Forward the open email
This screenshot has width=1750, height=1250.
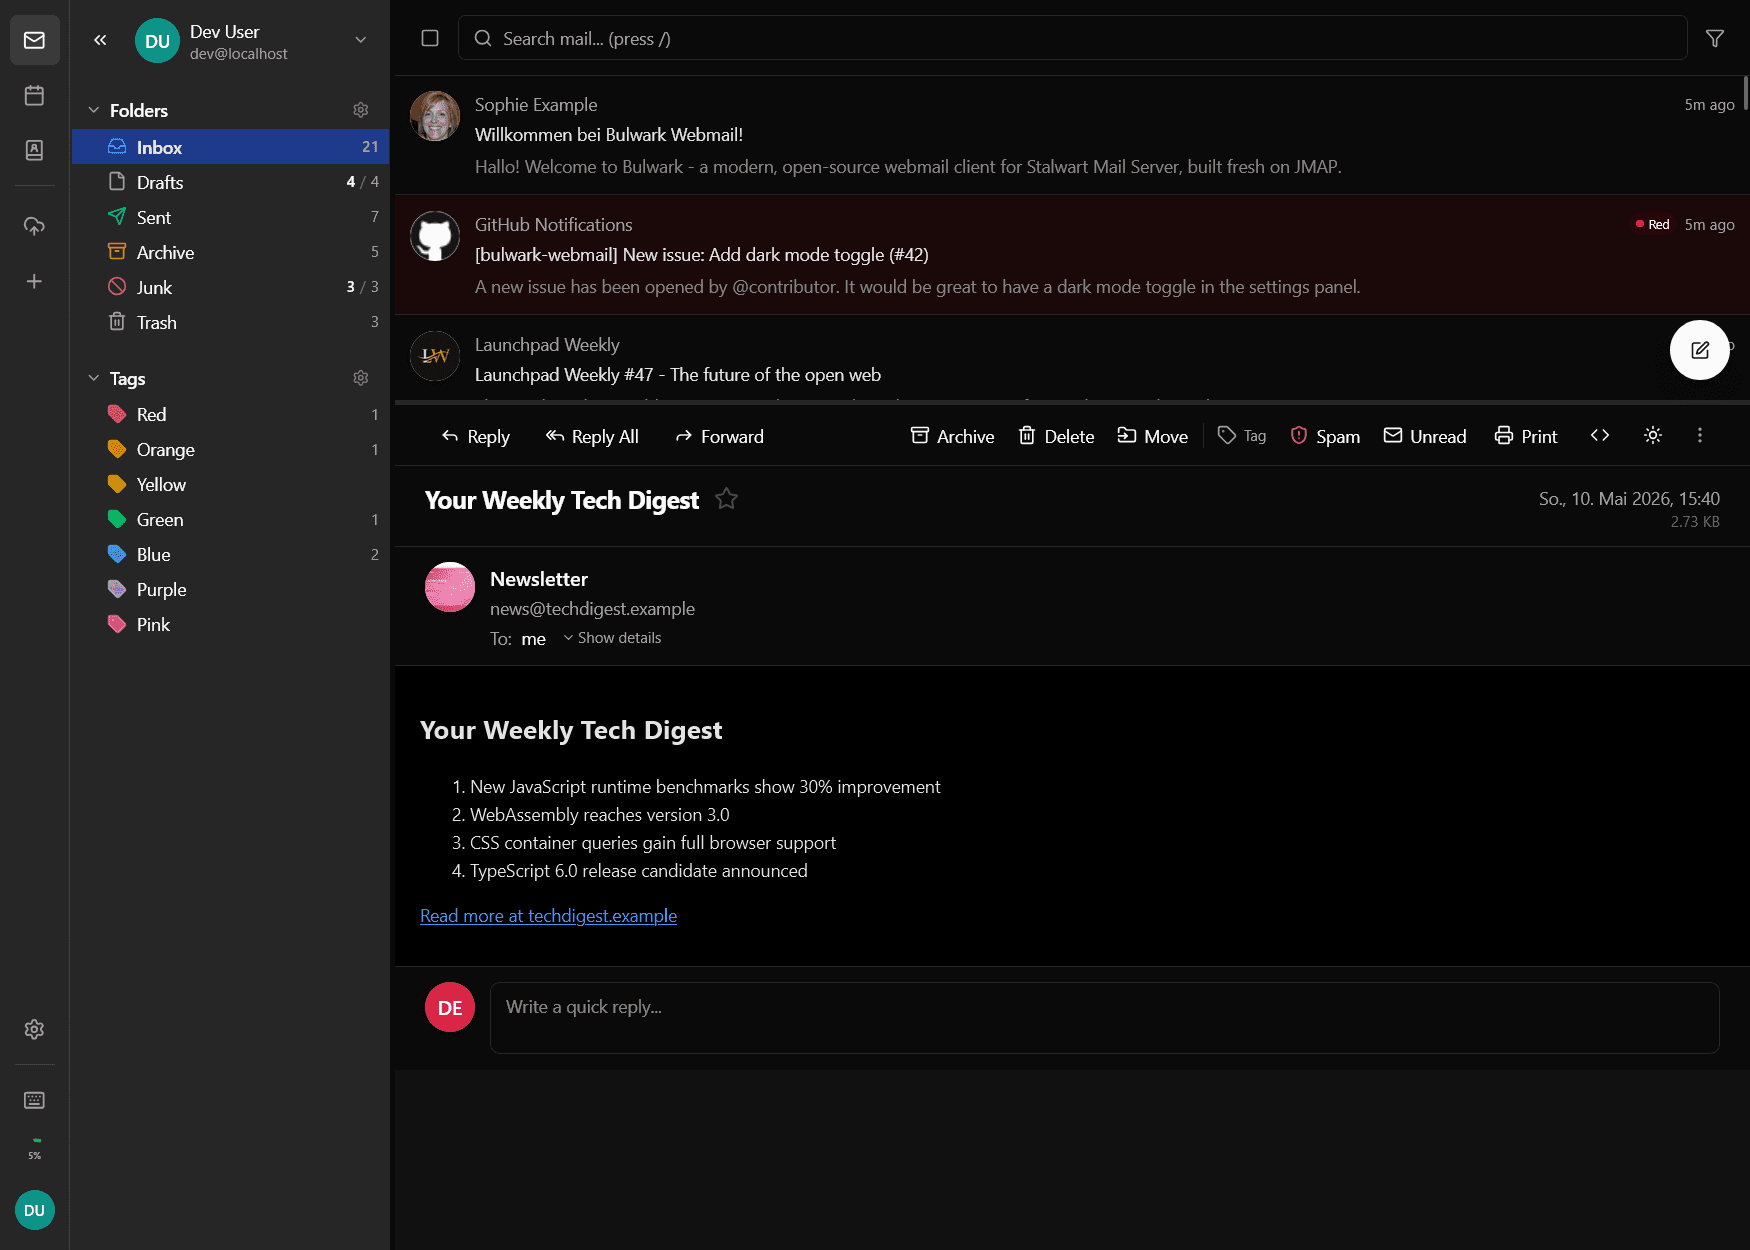point(720,436)
